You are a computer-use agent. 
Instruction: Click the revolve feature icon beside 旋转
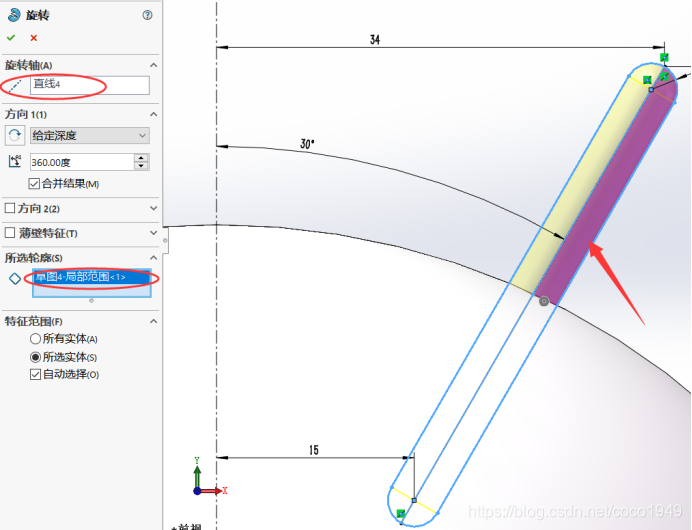coord(14,15)
